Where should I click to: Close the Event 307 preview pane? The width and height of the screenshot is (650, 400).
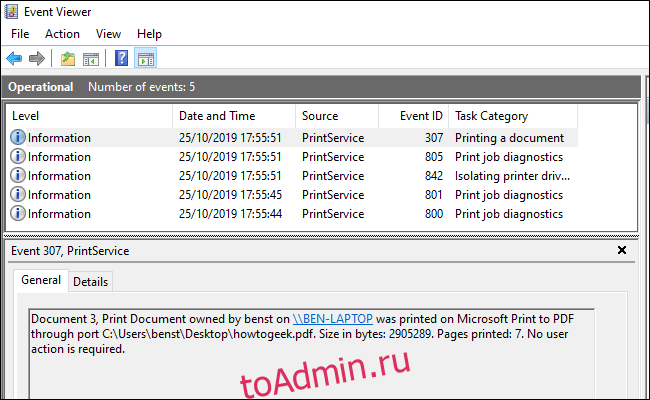click(621, 250)
